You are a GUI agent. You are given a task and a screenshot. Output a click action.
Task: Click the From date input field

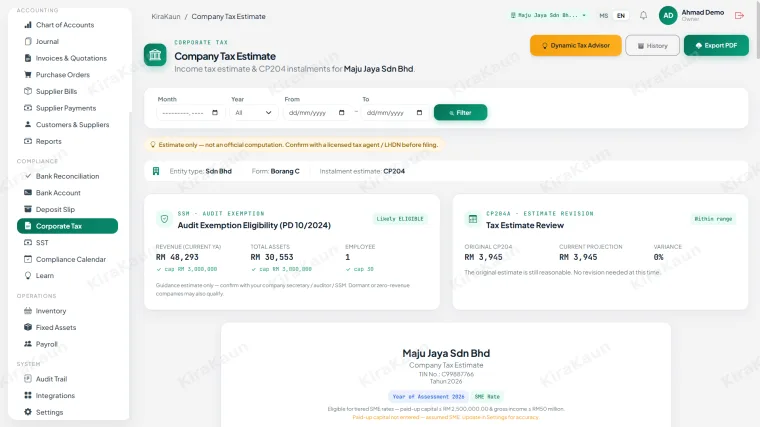[x=317, y=112]
